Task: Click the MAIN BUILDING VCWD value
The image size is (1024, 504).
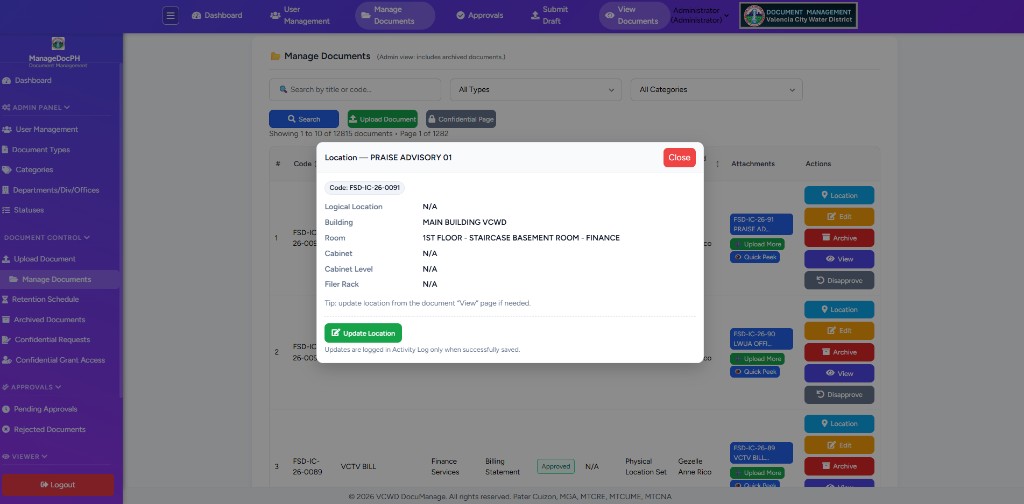Action: [x=464, y=222]
